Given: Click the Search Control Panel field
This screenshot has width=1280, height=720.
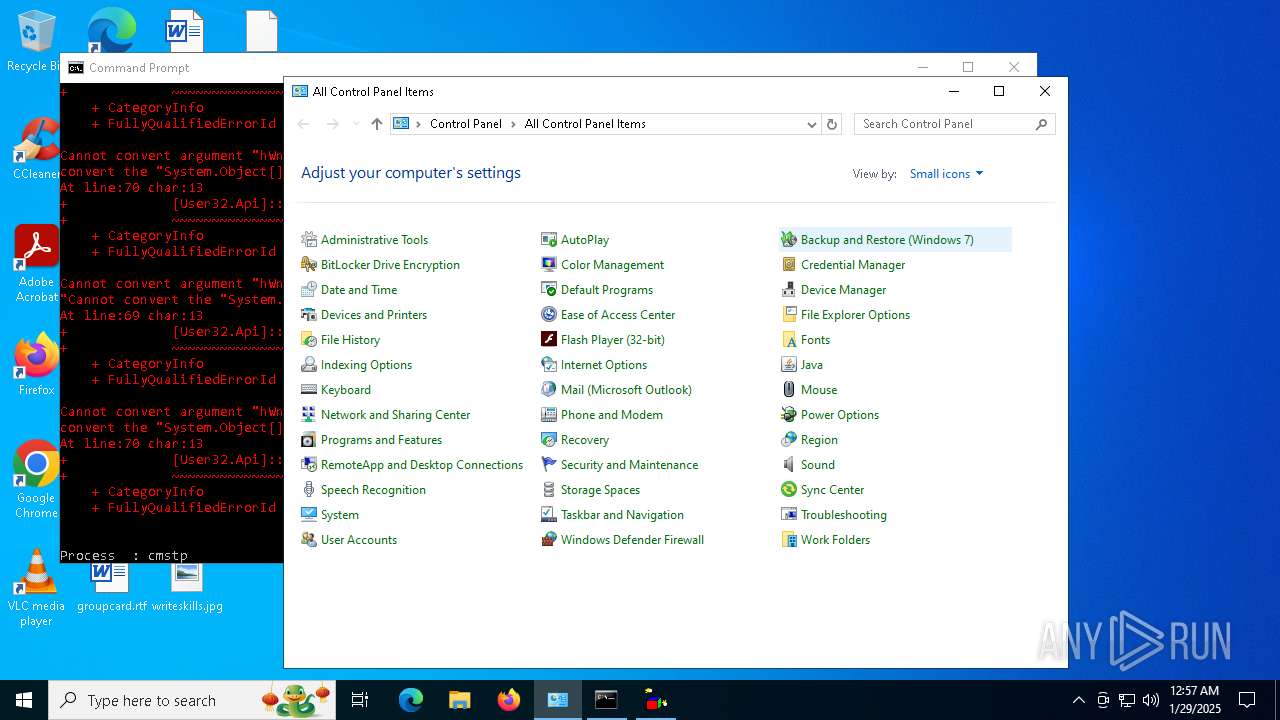Looking at the screenshot, I should pyautogui.click(x=954, y=124).
